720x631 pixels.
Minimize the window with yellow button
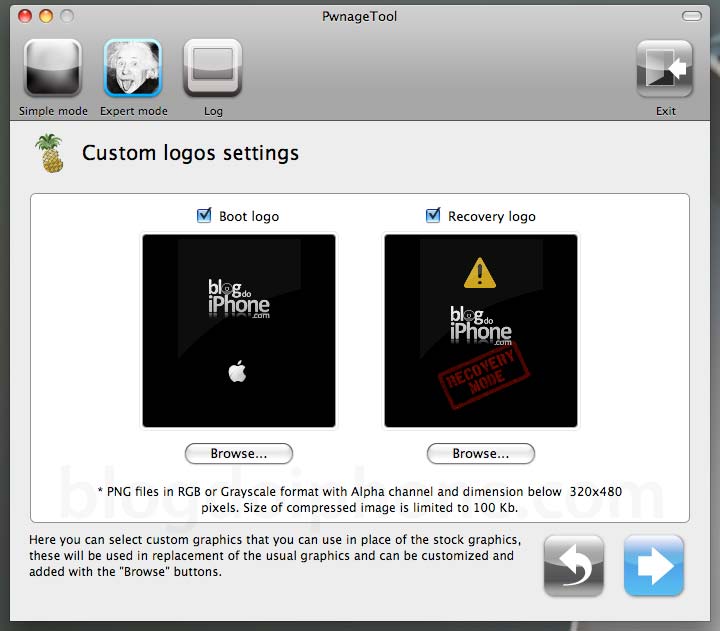click(46, 16)
